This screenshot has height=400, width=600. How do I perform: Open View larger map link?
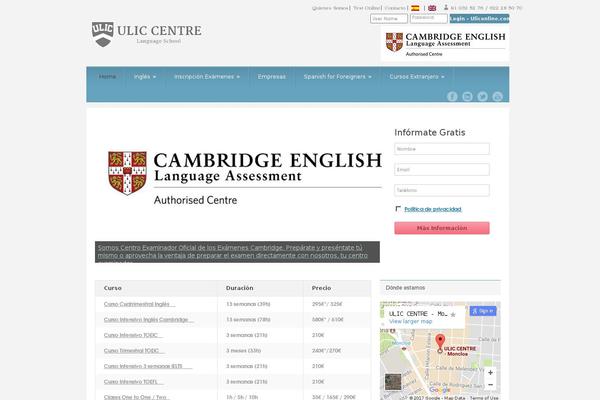410,322
